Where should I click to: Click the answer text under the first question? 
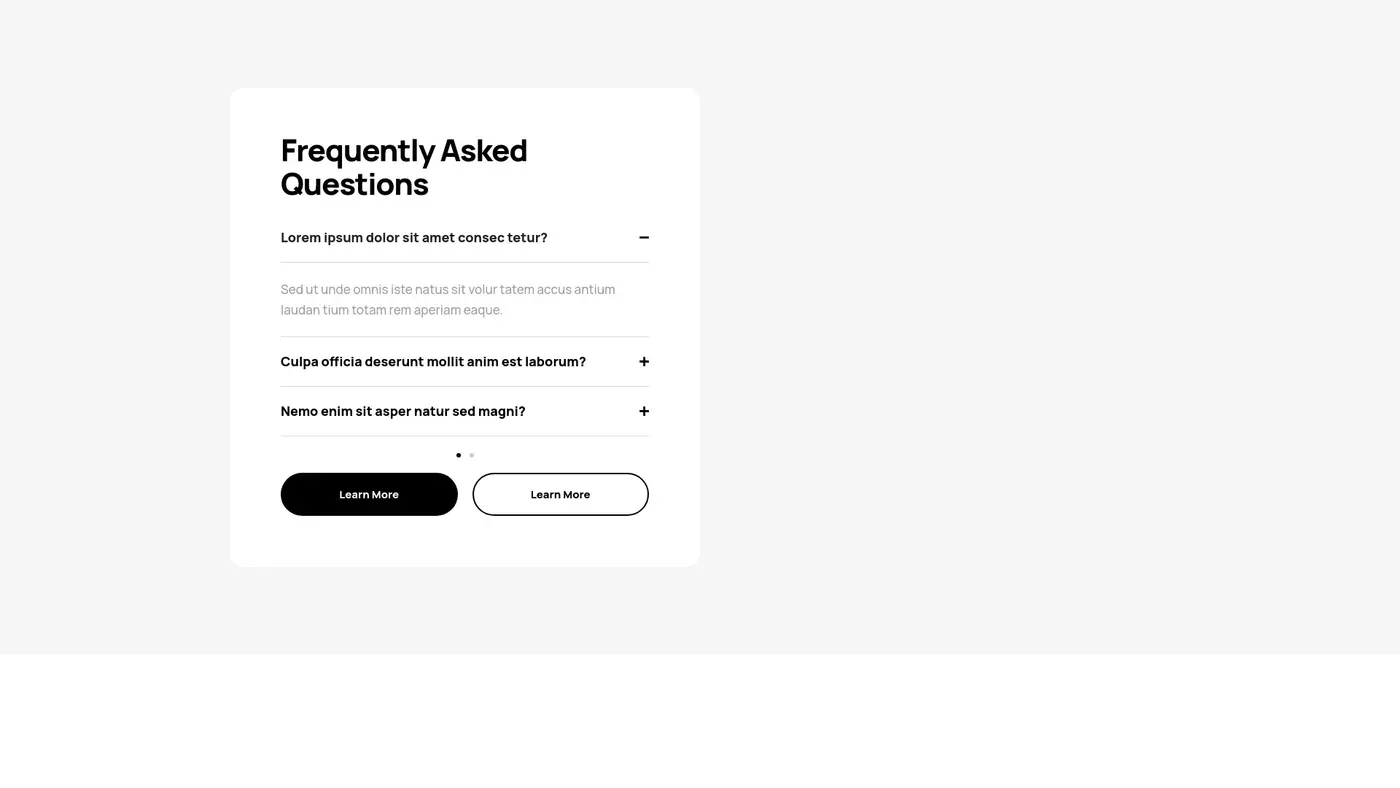447,299
